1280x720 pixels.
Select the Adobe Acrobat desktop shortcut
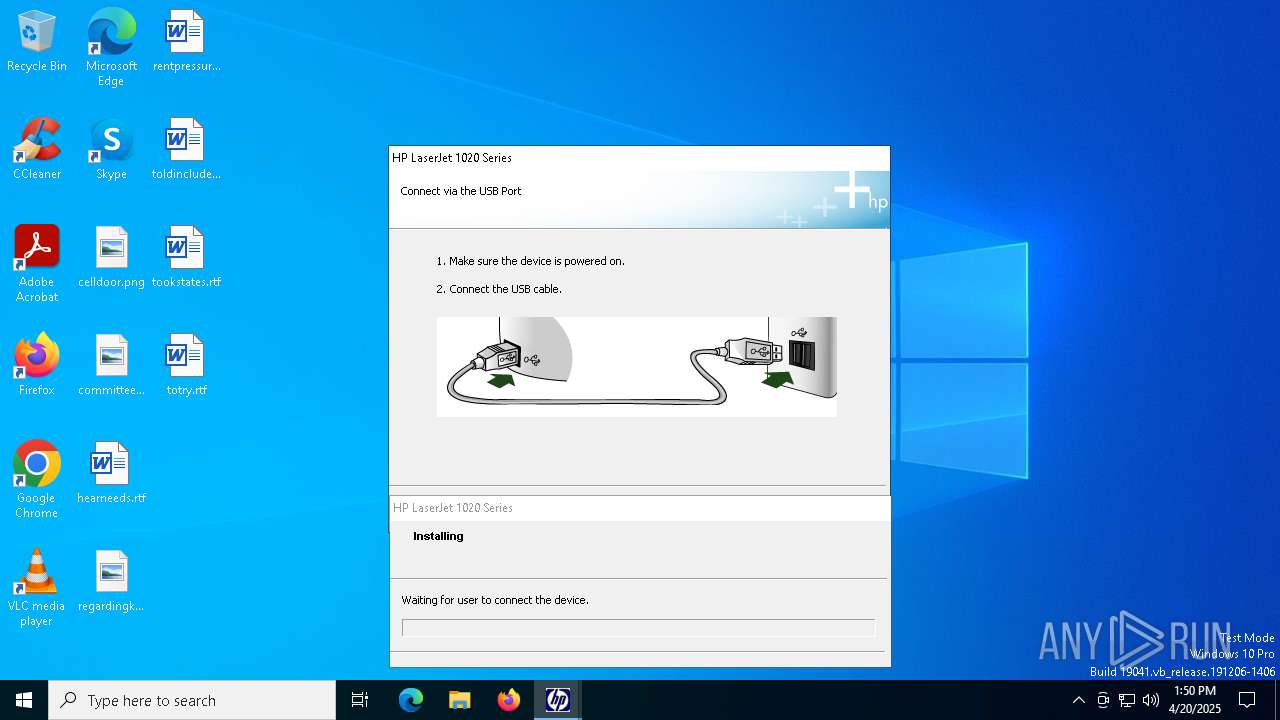37,265
